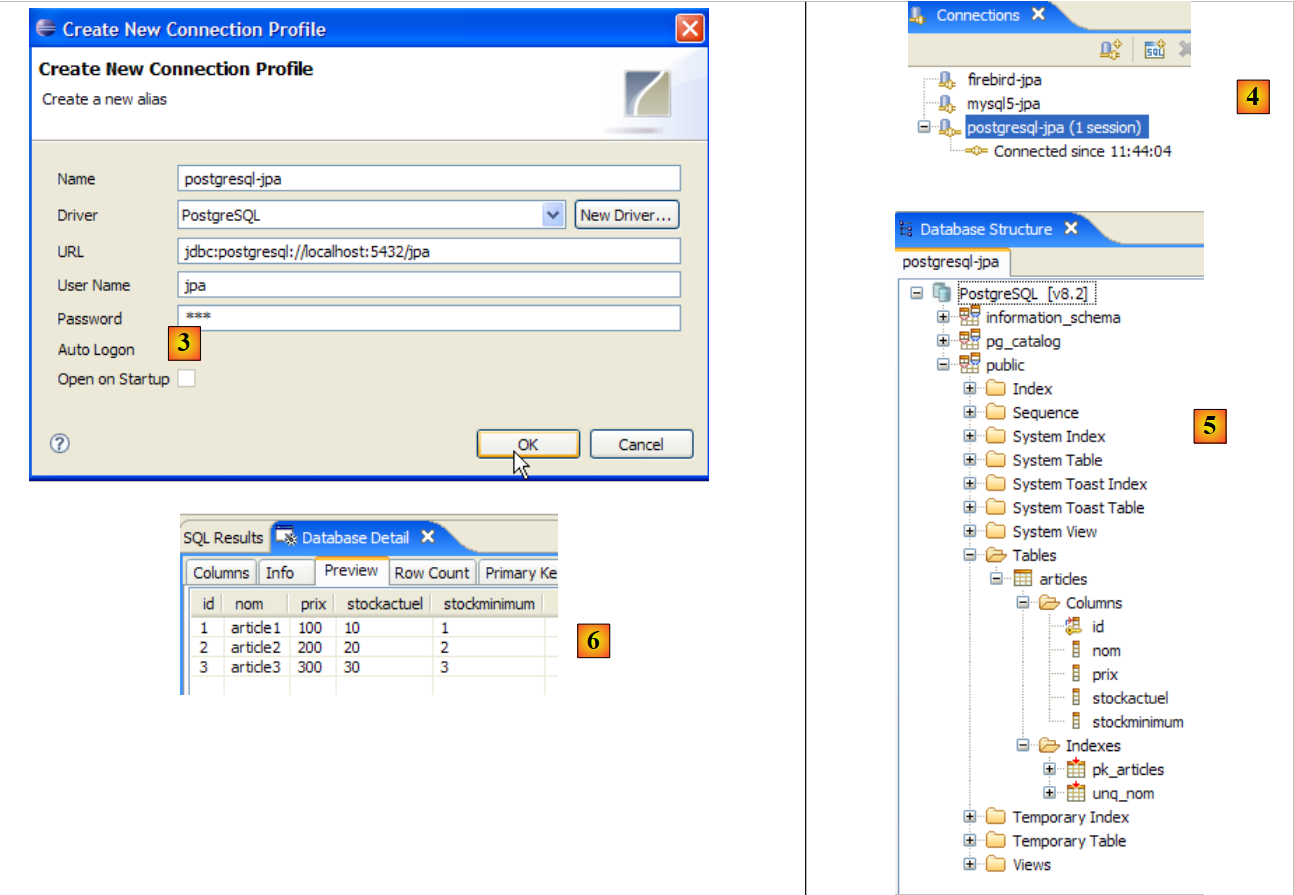The width and height of the screenshot is (1294, 895).
Task: Click the new connection profile toolbar icon
Action: pyautogui.click(x=1110, y=49)
